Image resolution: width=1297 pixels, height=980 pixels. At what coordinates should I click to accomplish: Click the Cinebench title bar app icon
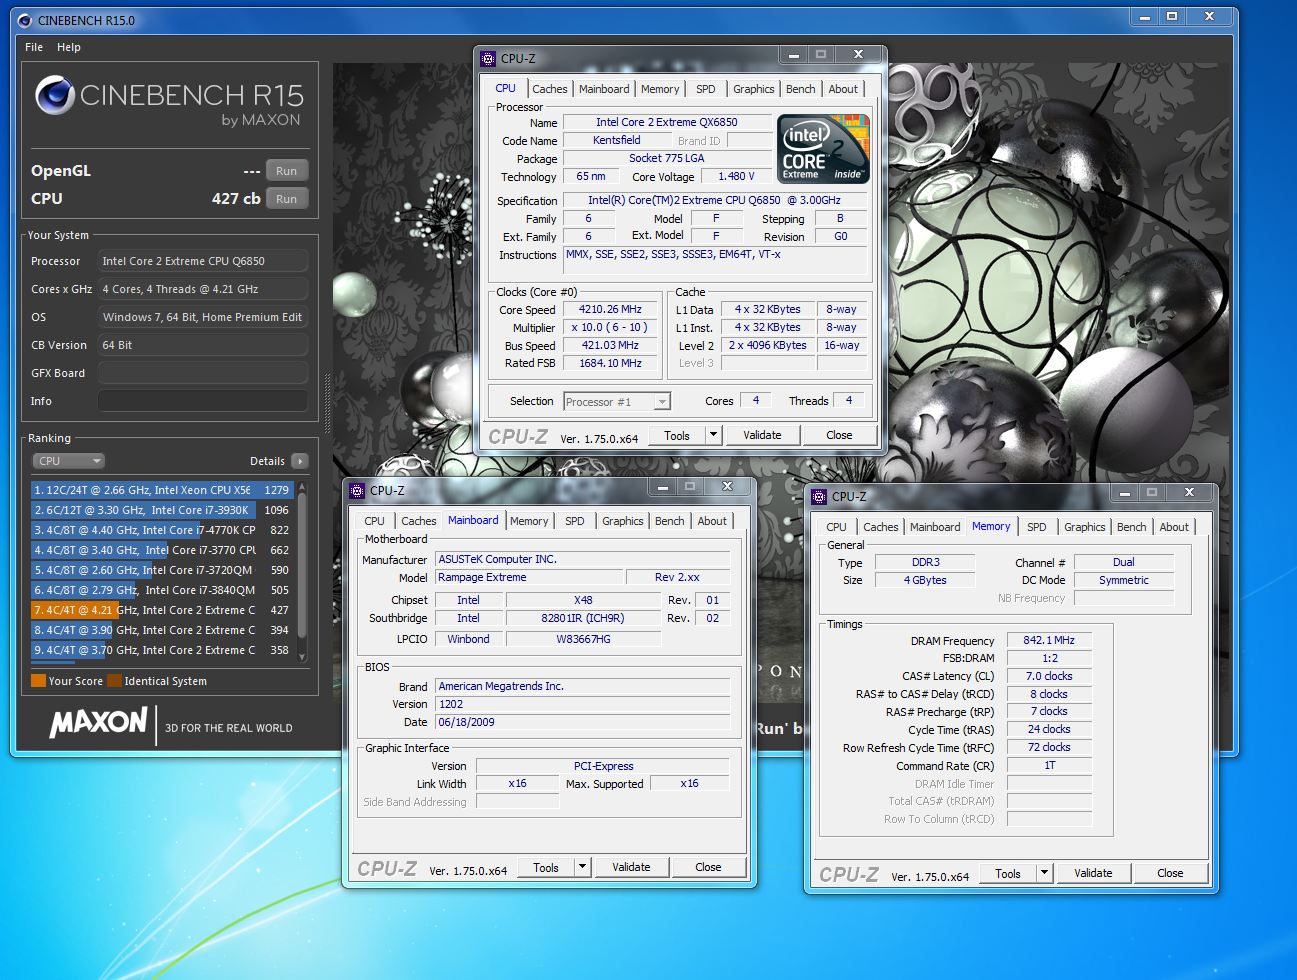(x=24, y=20)
